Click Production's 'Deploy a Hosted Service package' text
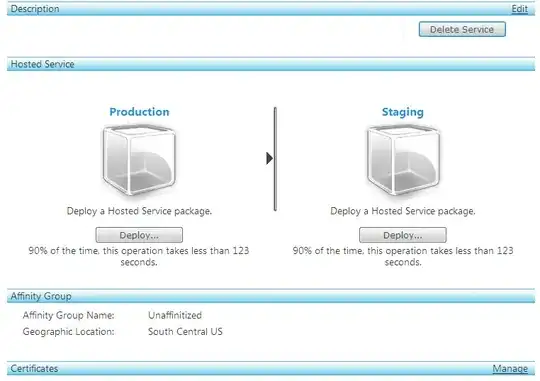The width and height of the screenshot is (540, 381). coord(139,211)
